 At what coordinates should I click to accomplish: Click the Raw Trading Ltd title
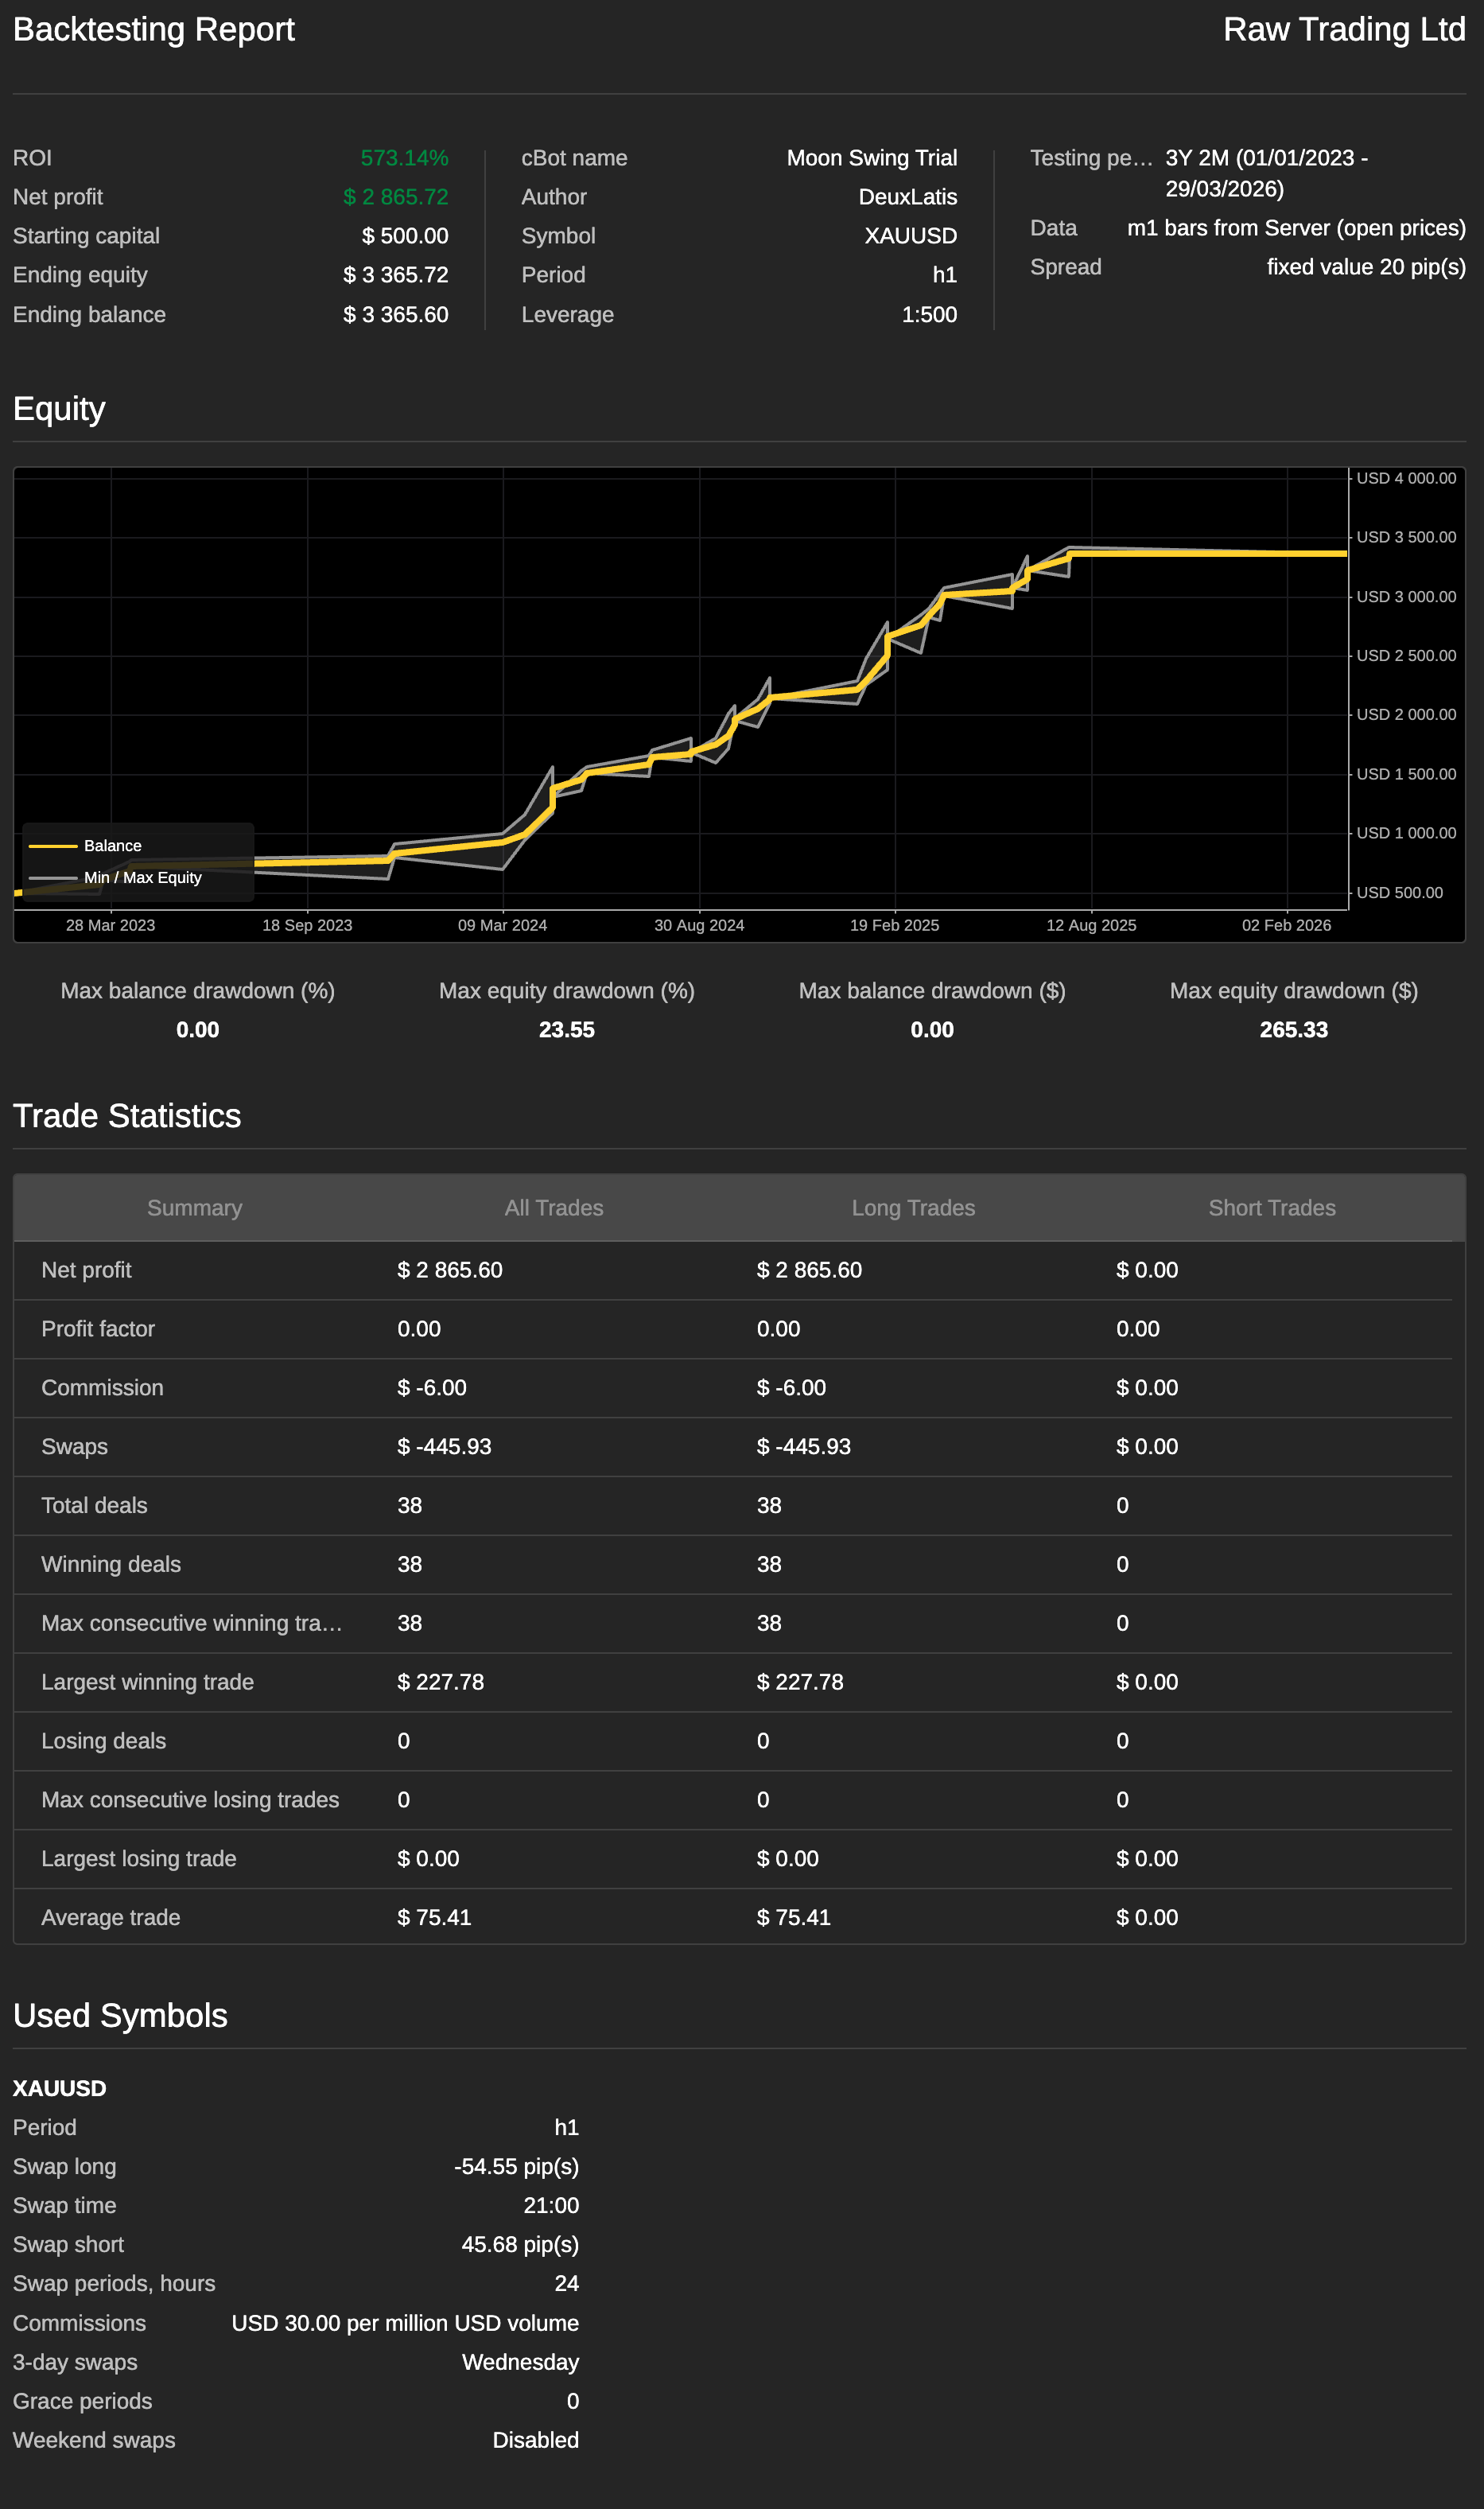(x=1343, y=30)
